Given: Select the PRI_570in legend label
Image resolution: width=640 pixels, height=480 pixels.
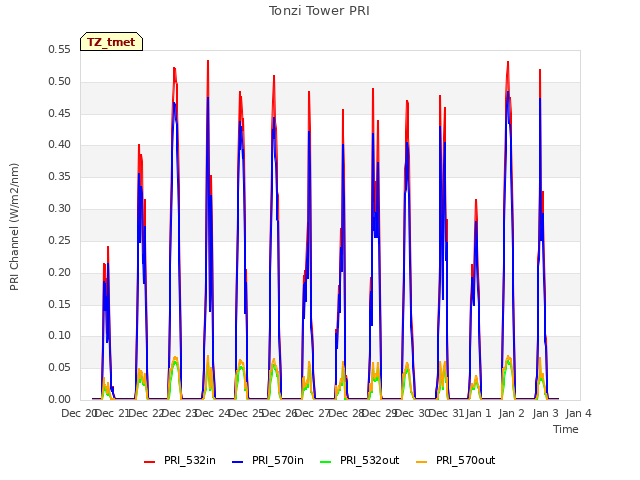Looking at the screenshot, I should [x=278, y=460].
